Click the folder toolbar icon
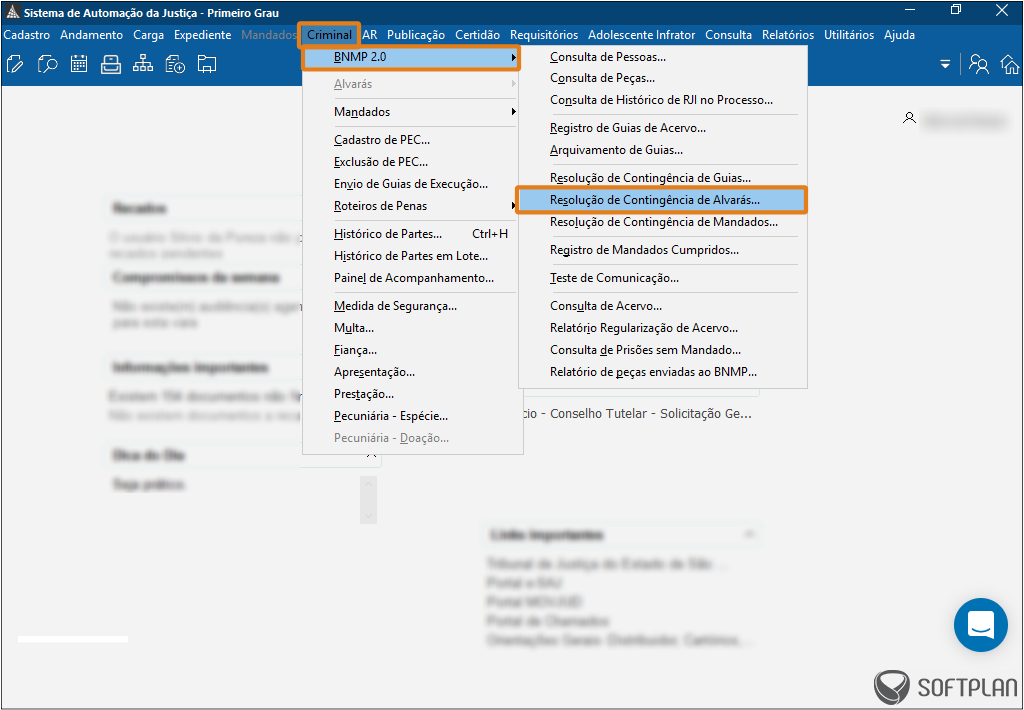 tap(207, 64)
